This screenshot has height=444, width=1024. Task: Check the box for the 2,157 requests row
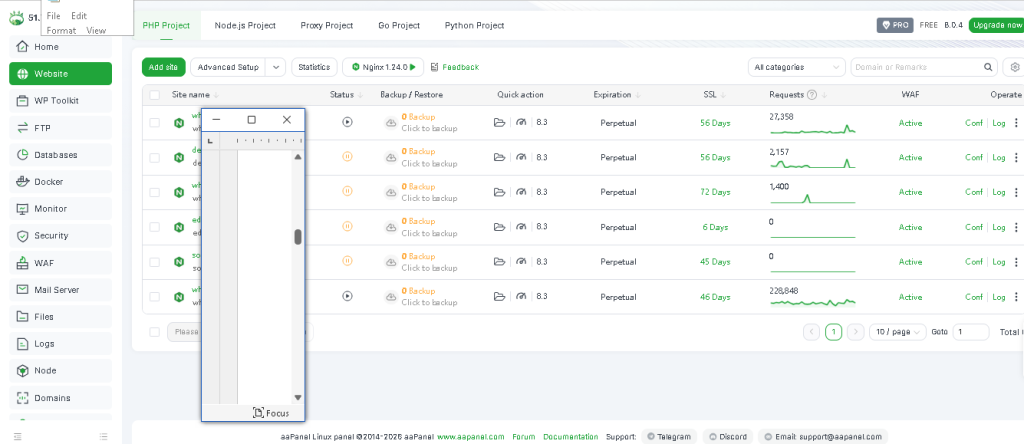(x=154, y=157)
